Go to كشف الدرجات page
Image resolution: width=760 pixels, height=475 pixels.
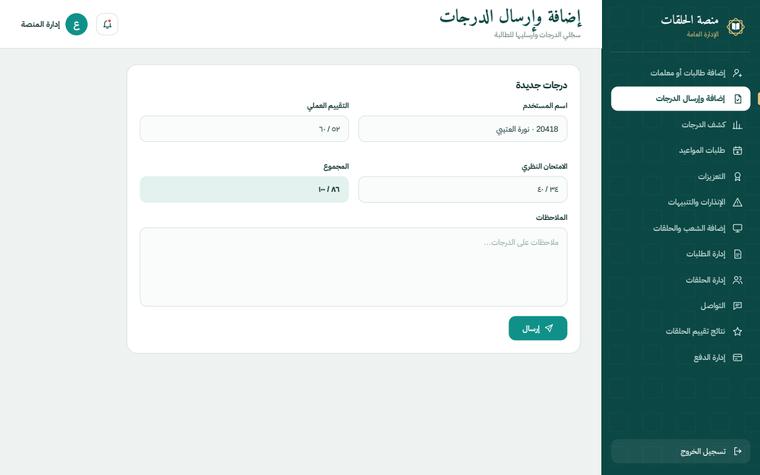tap(681, 125)
